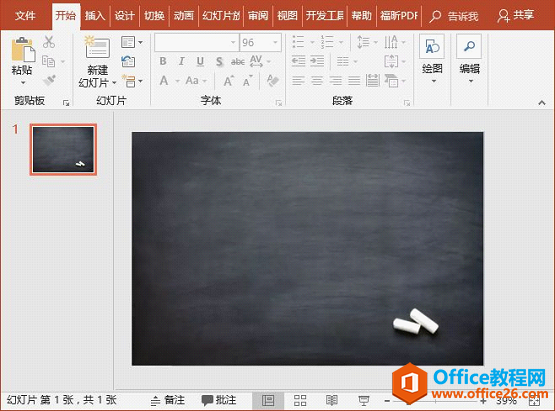
Task: Click the New Slide icon
Action: tap(97, 47)
